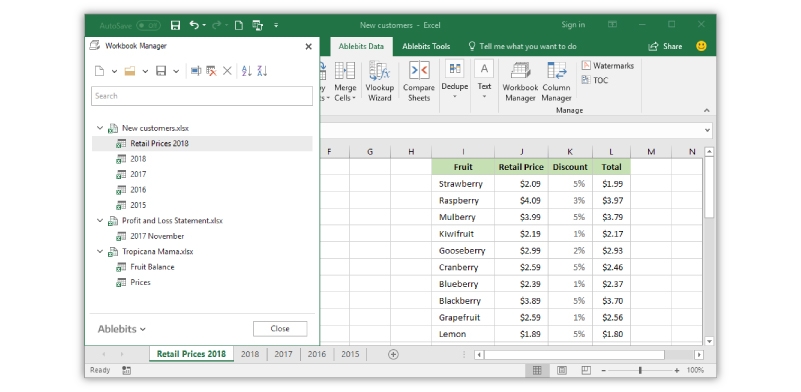This screenshot has width=801, height=392.
Task: Click the Delete sheet icon with red X
Action: (211, 71)
